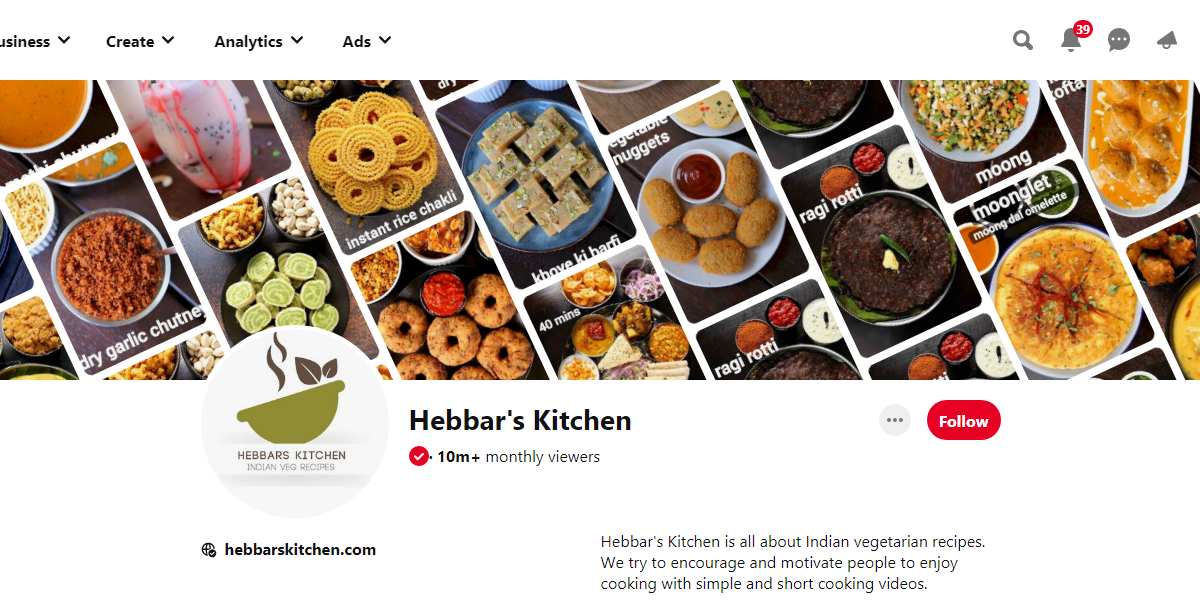
Task: Click the 10m+ monthly viewers text
Action: click(x=518, y=457)
